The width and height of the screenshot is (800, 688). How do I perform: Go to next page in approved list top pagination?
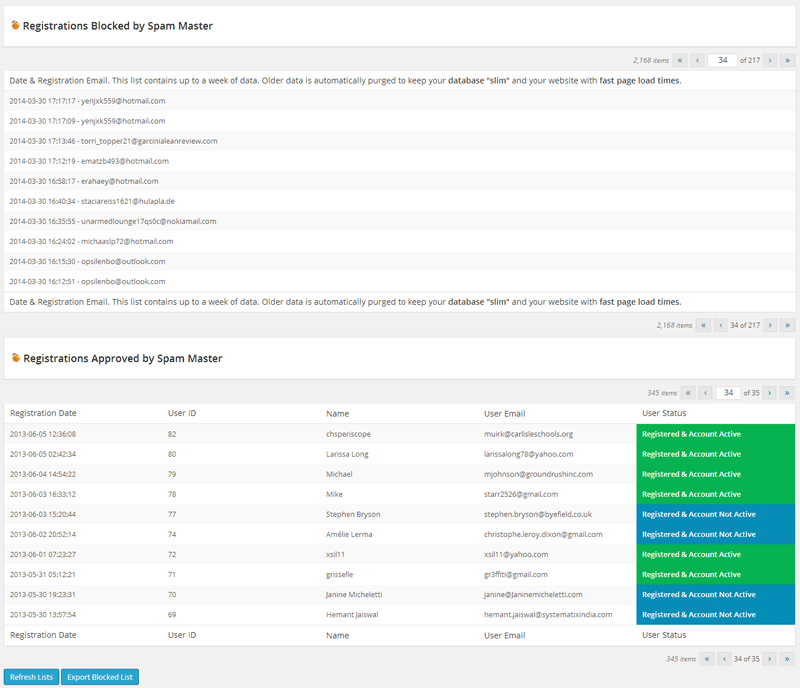coord(769,393)
